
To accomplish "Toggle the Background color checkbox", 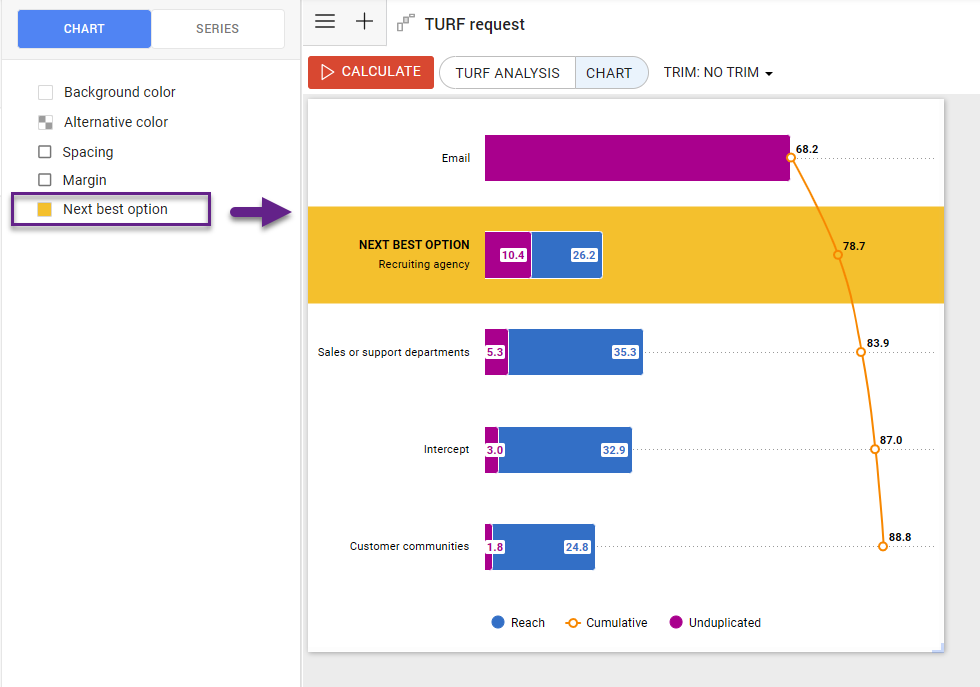I will coord(45,93).
